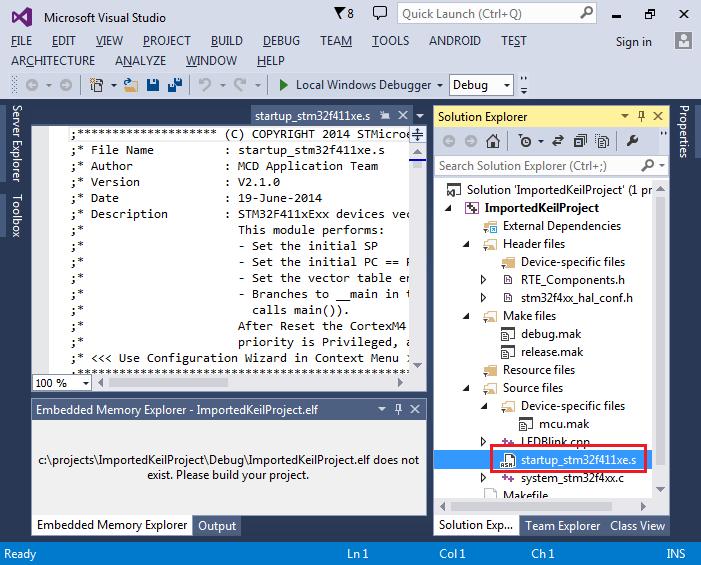Click the Home icon in Solution Explorer

point(494,141)
